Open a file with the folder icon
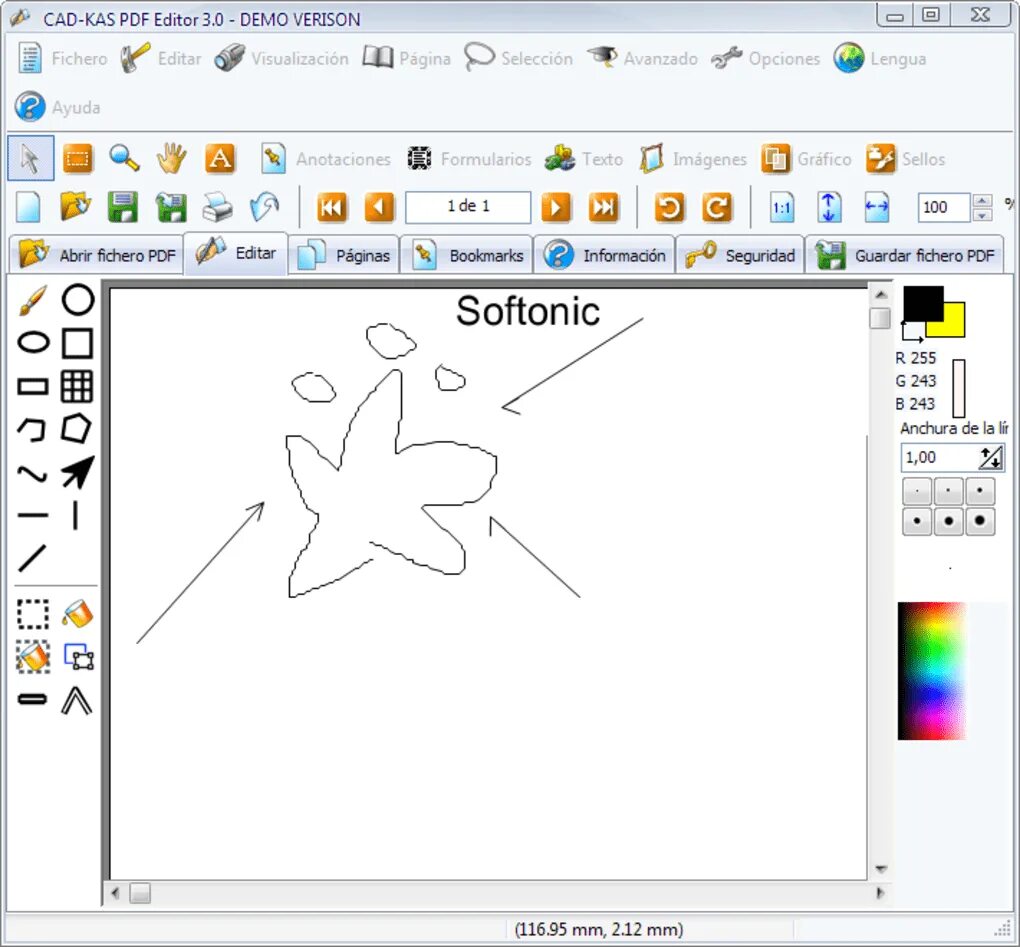This screenshot has height=947, width=1020. click(75, 207)
